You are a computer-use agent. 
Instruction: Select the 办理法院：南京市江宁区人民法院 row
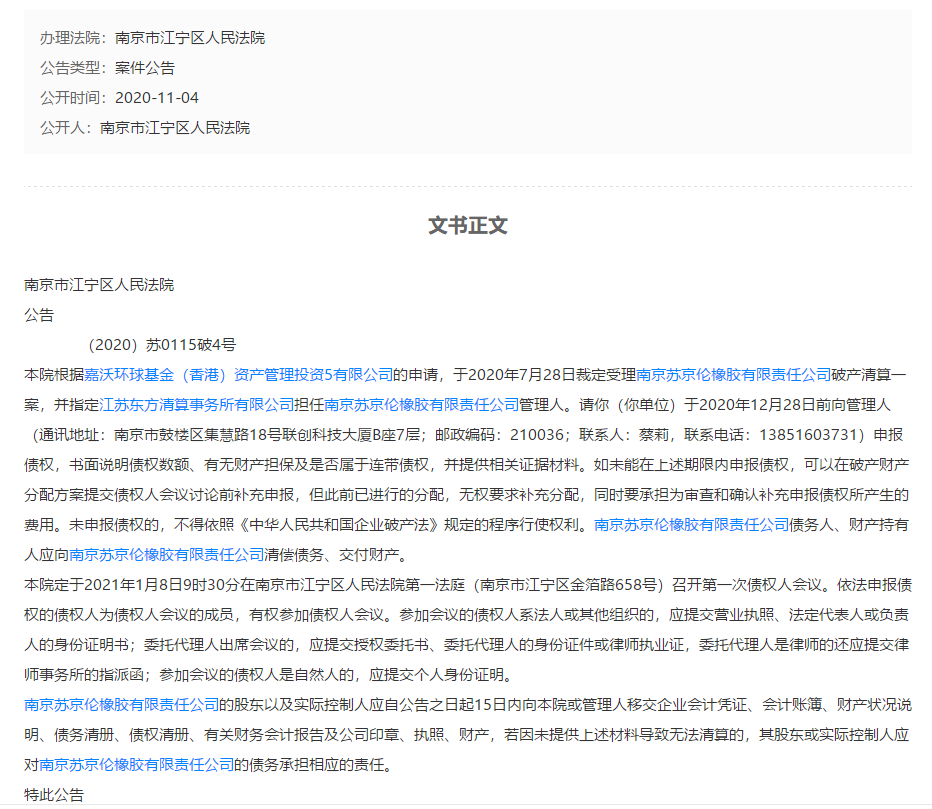[x=152, y=38]
